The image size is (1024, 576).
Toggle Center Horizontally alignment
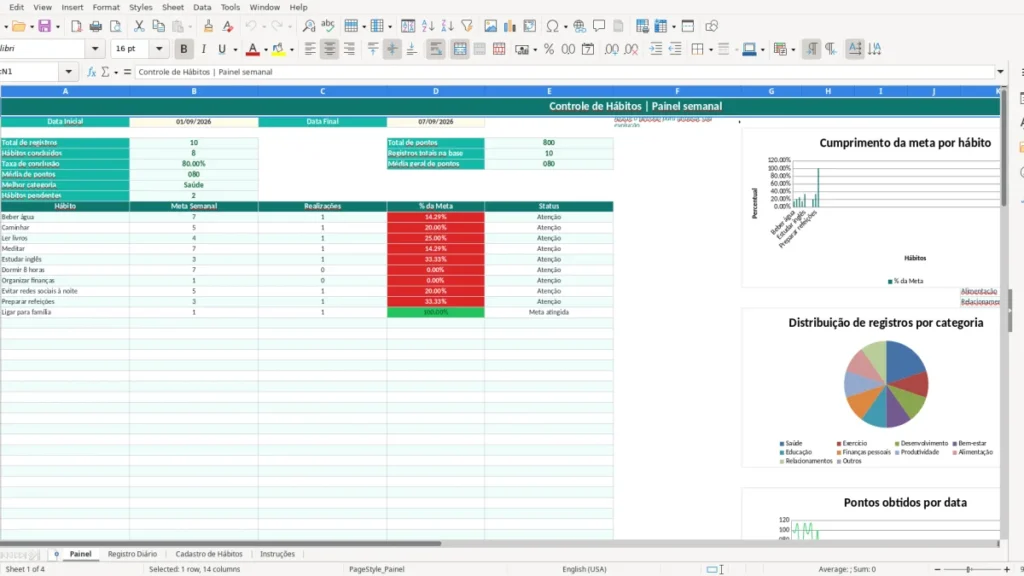pos(330,49)
